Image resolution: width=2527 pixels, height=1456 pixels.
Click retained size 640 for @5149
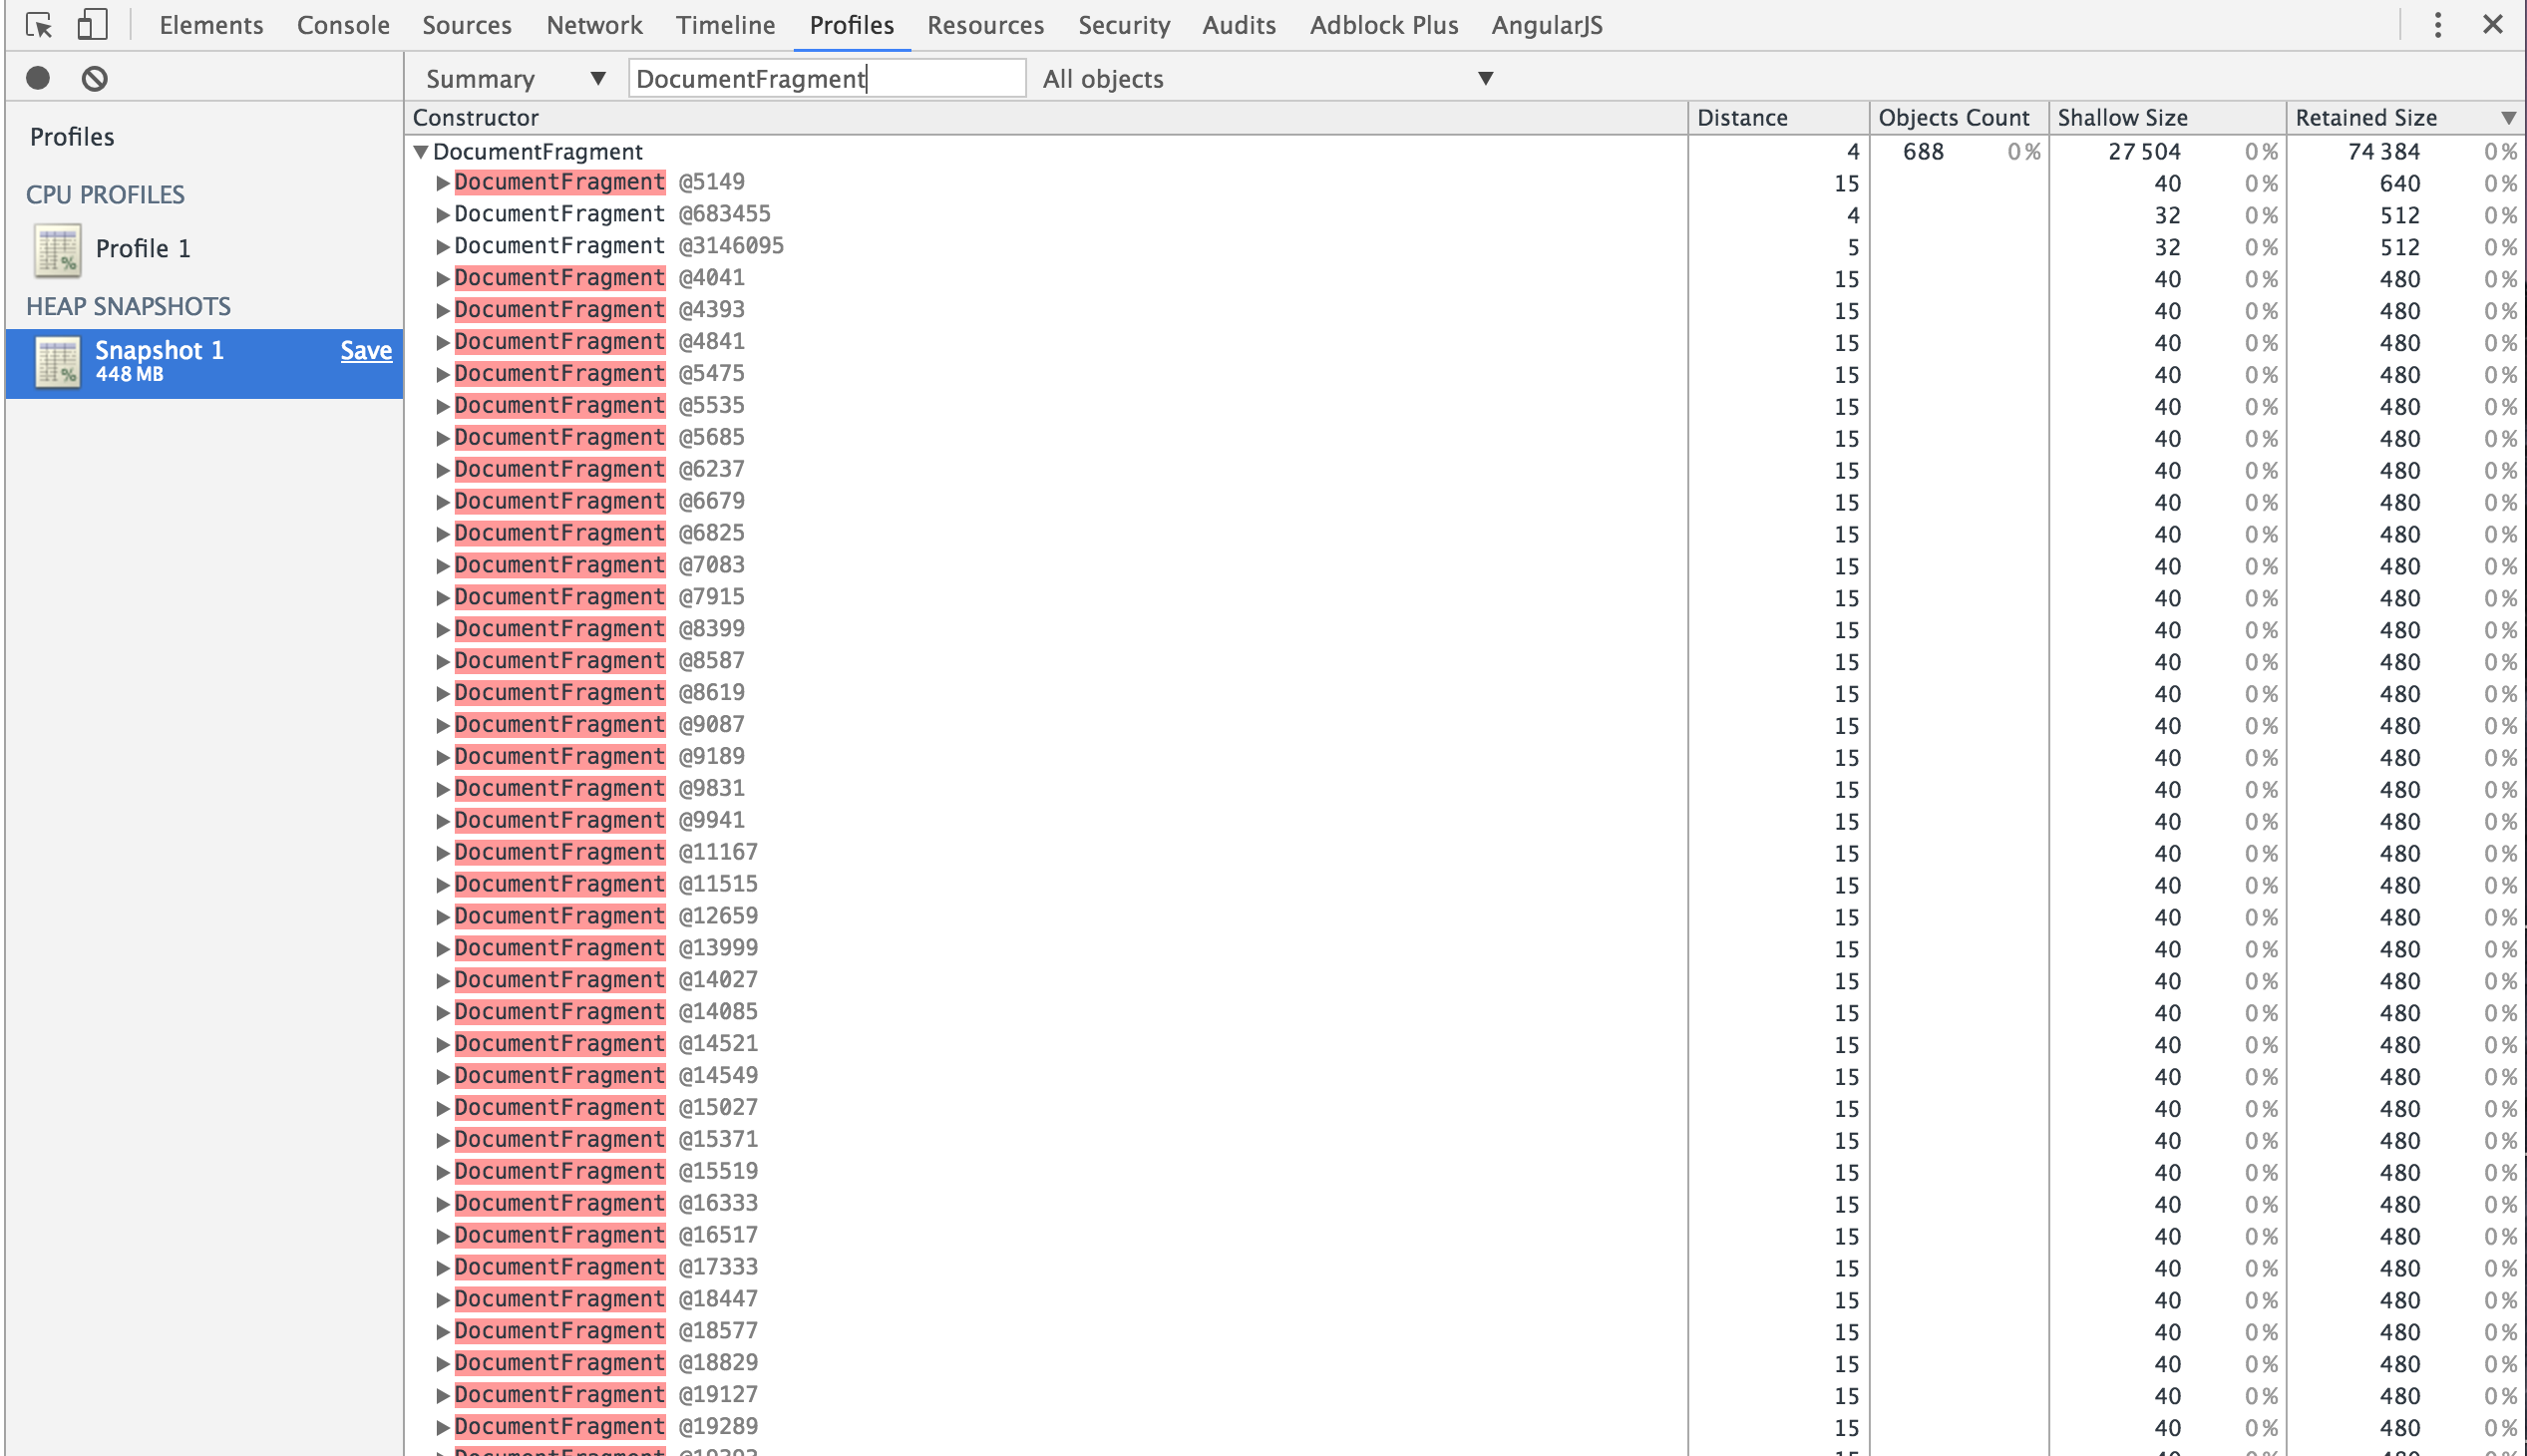pos(2399,184)
